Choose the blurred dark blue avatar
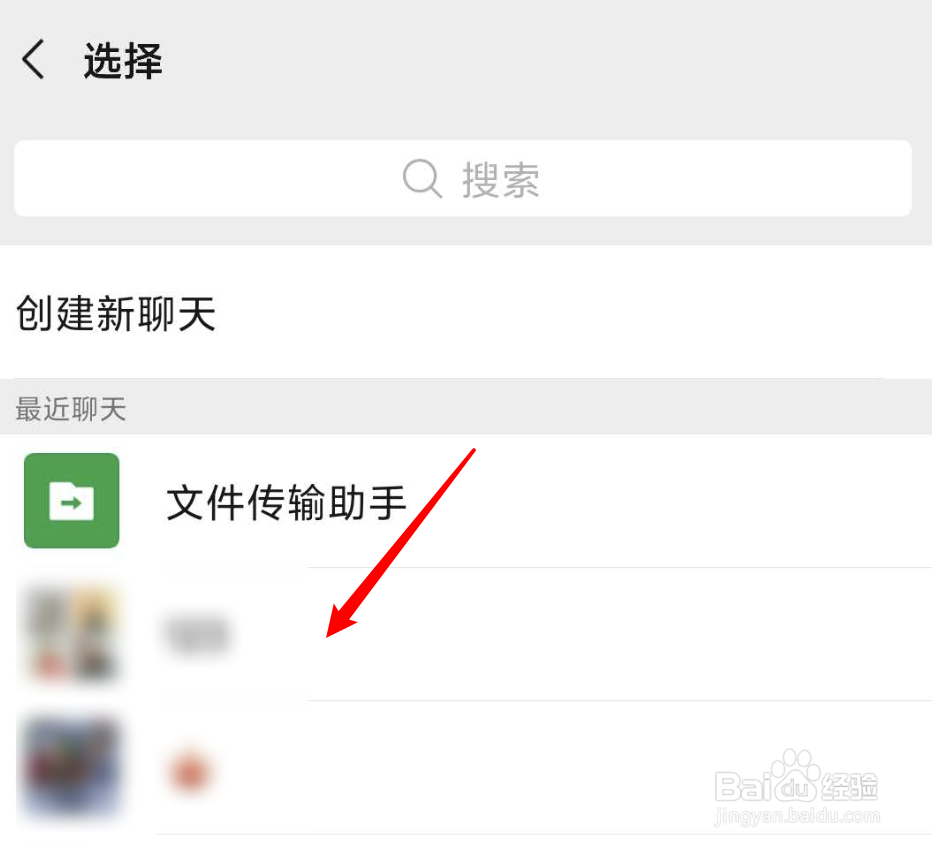The image size is (932, 848). pyautogui.click(x=71, y=767)
